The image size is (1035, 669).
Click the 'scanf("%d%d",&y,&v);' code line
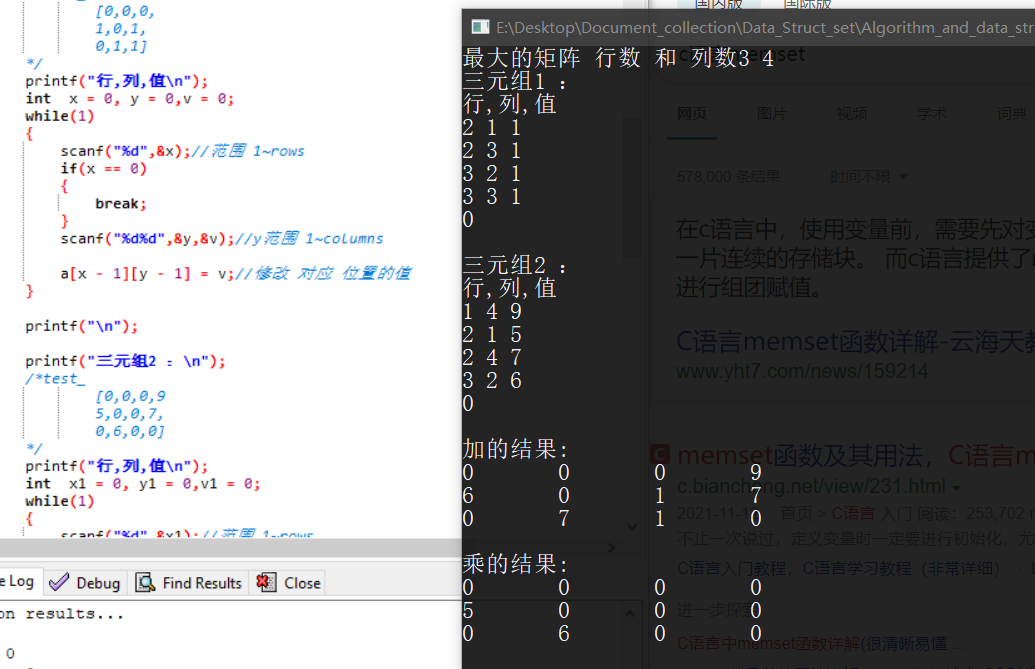tap(147, 238)
